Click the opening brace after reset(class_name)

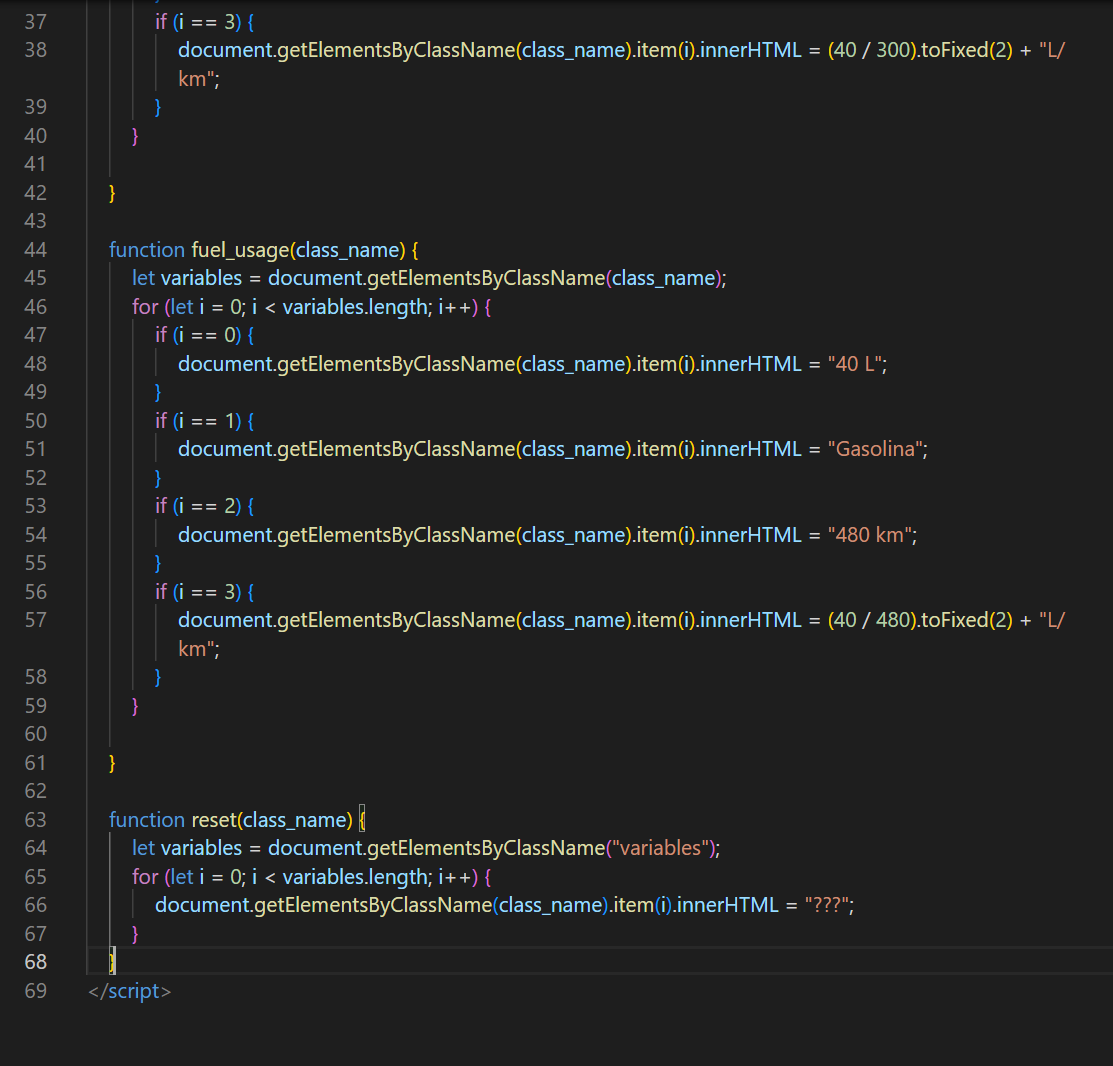tap(362, 820)
